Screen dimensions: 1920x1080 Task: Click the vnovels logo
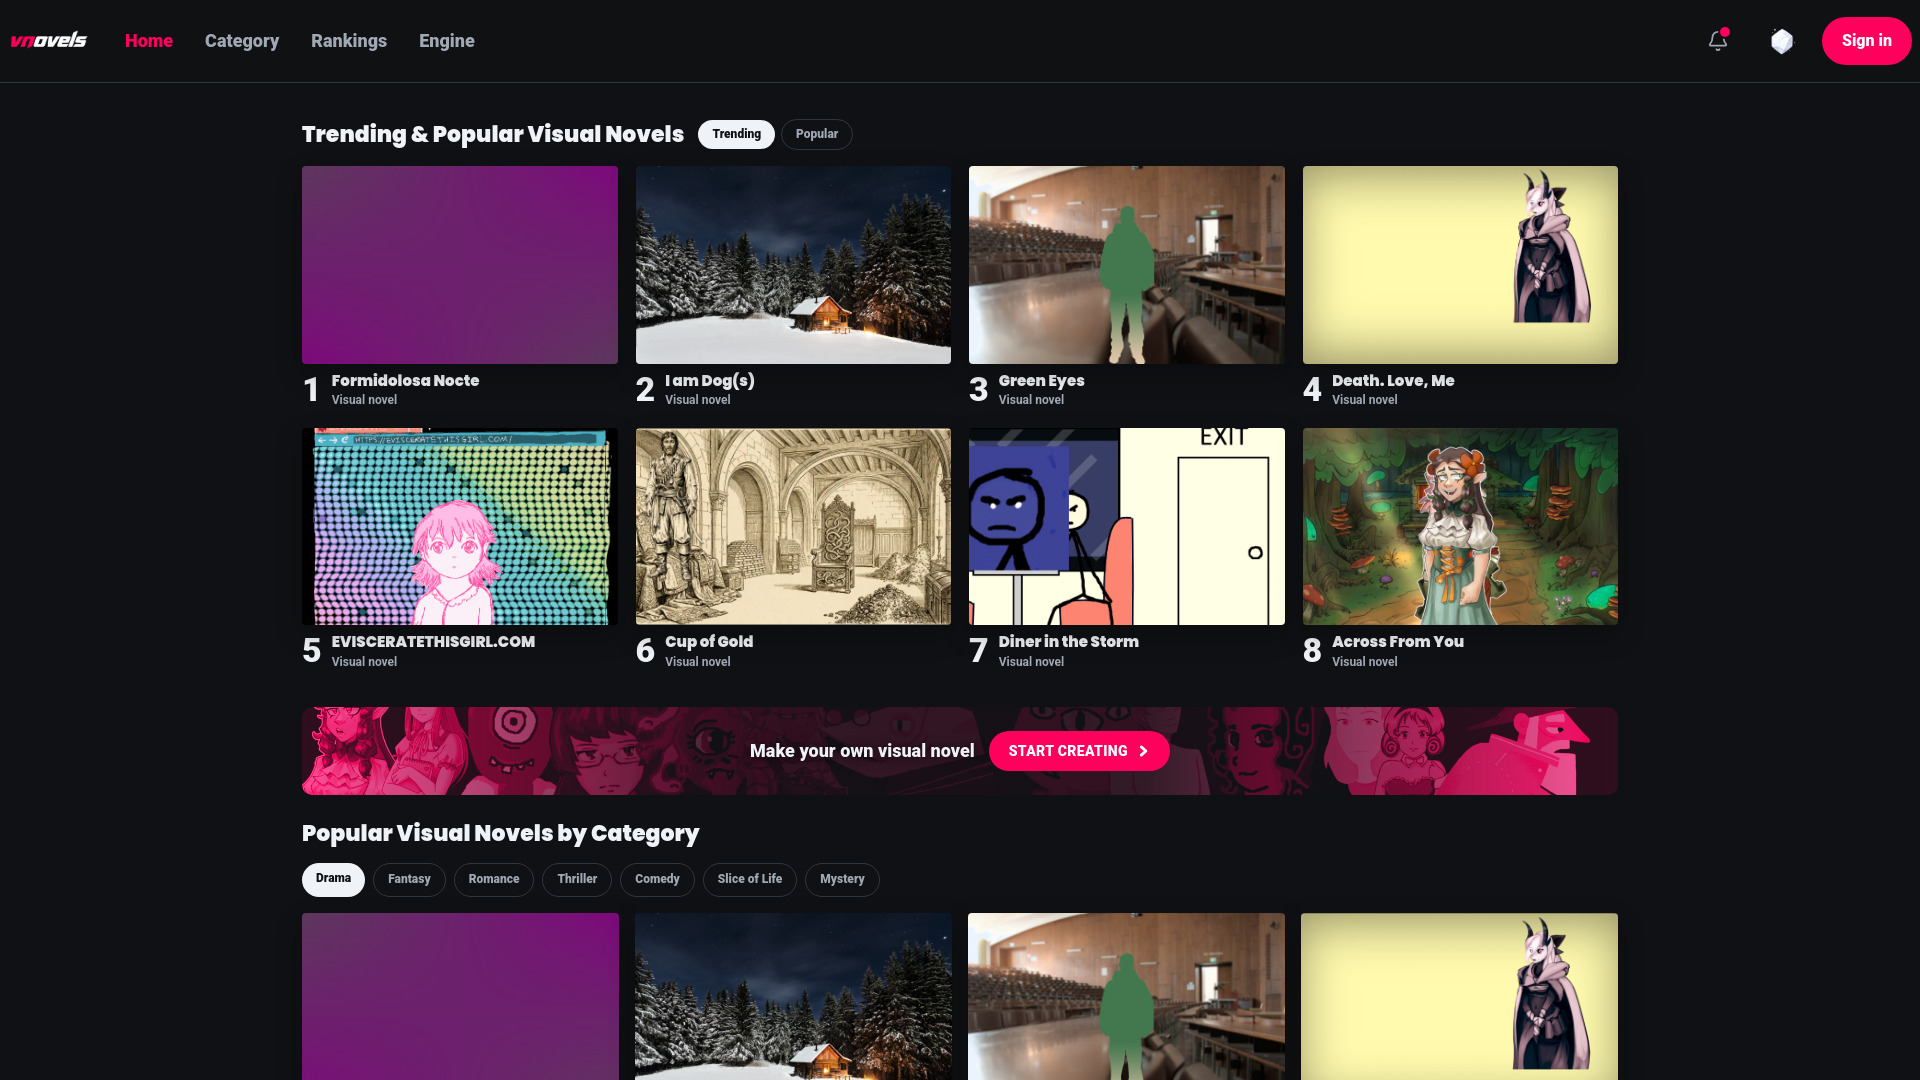pyautogui.click(x=48, y=41)
